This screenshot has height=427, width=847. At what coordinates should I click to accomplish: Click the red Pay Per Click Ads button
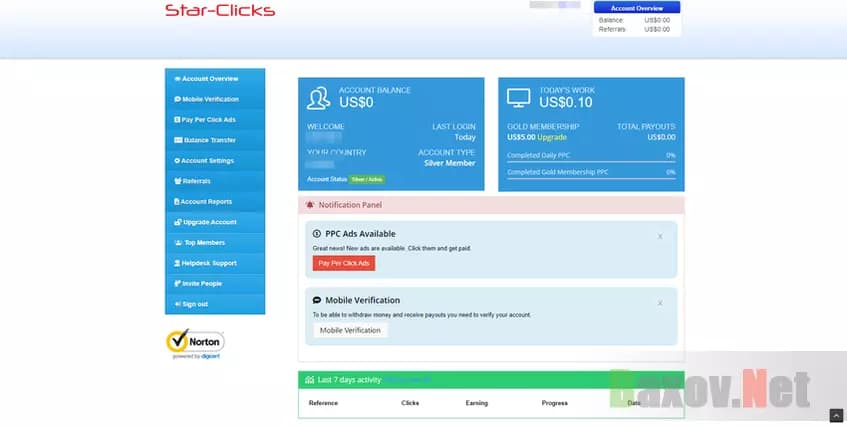tap(344, 263)
